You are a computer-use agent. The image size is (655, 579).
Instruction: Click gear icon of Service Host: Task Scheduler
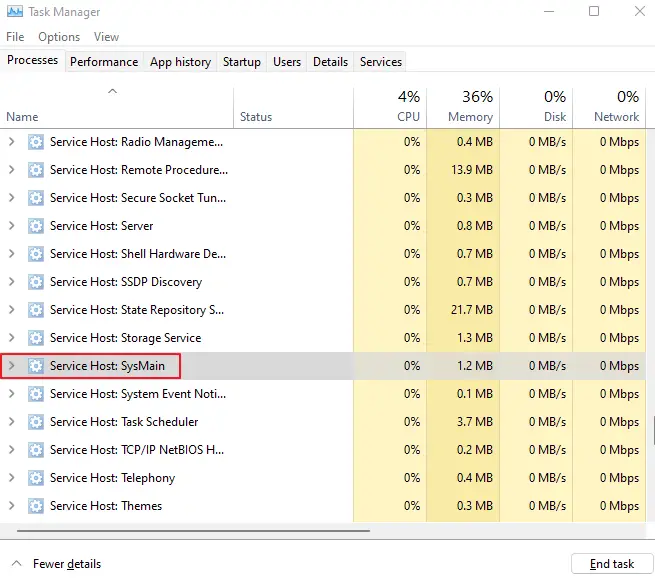pos(36,422)
